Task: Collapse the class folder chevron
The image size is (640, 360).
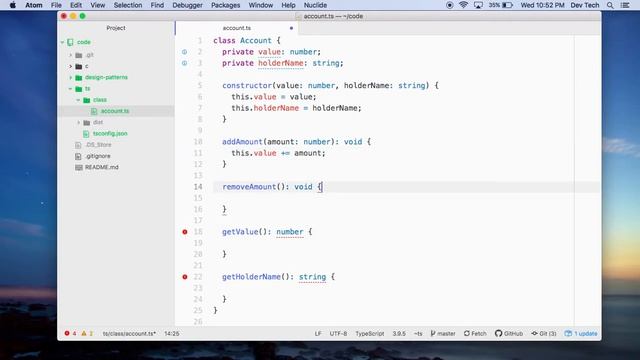Action: click(x=78, y=100)
